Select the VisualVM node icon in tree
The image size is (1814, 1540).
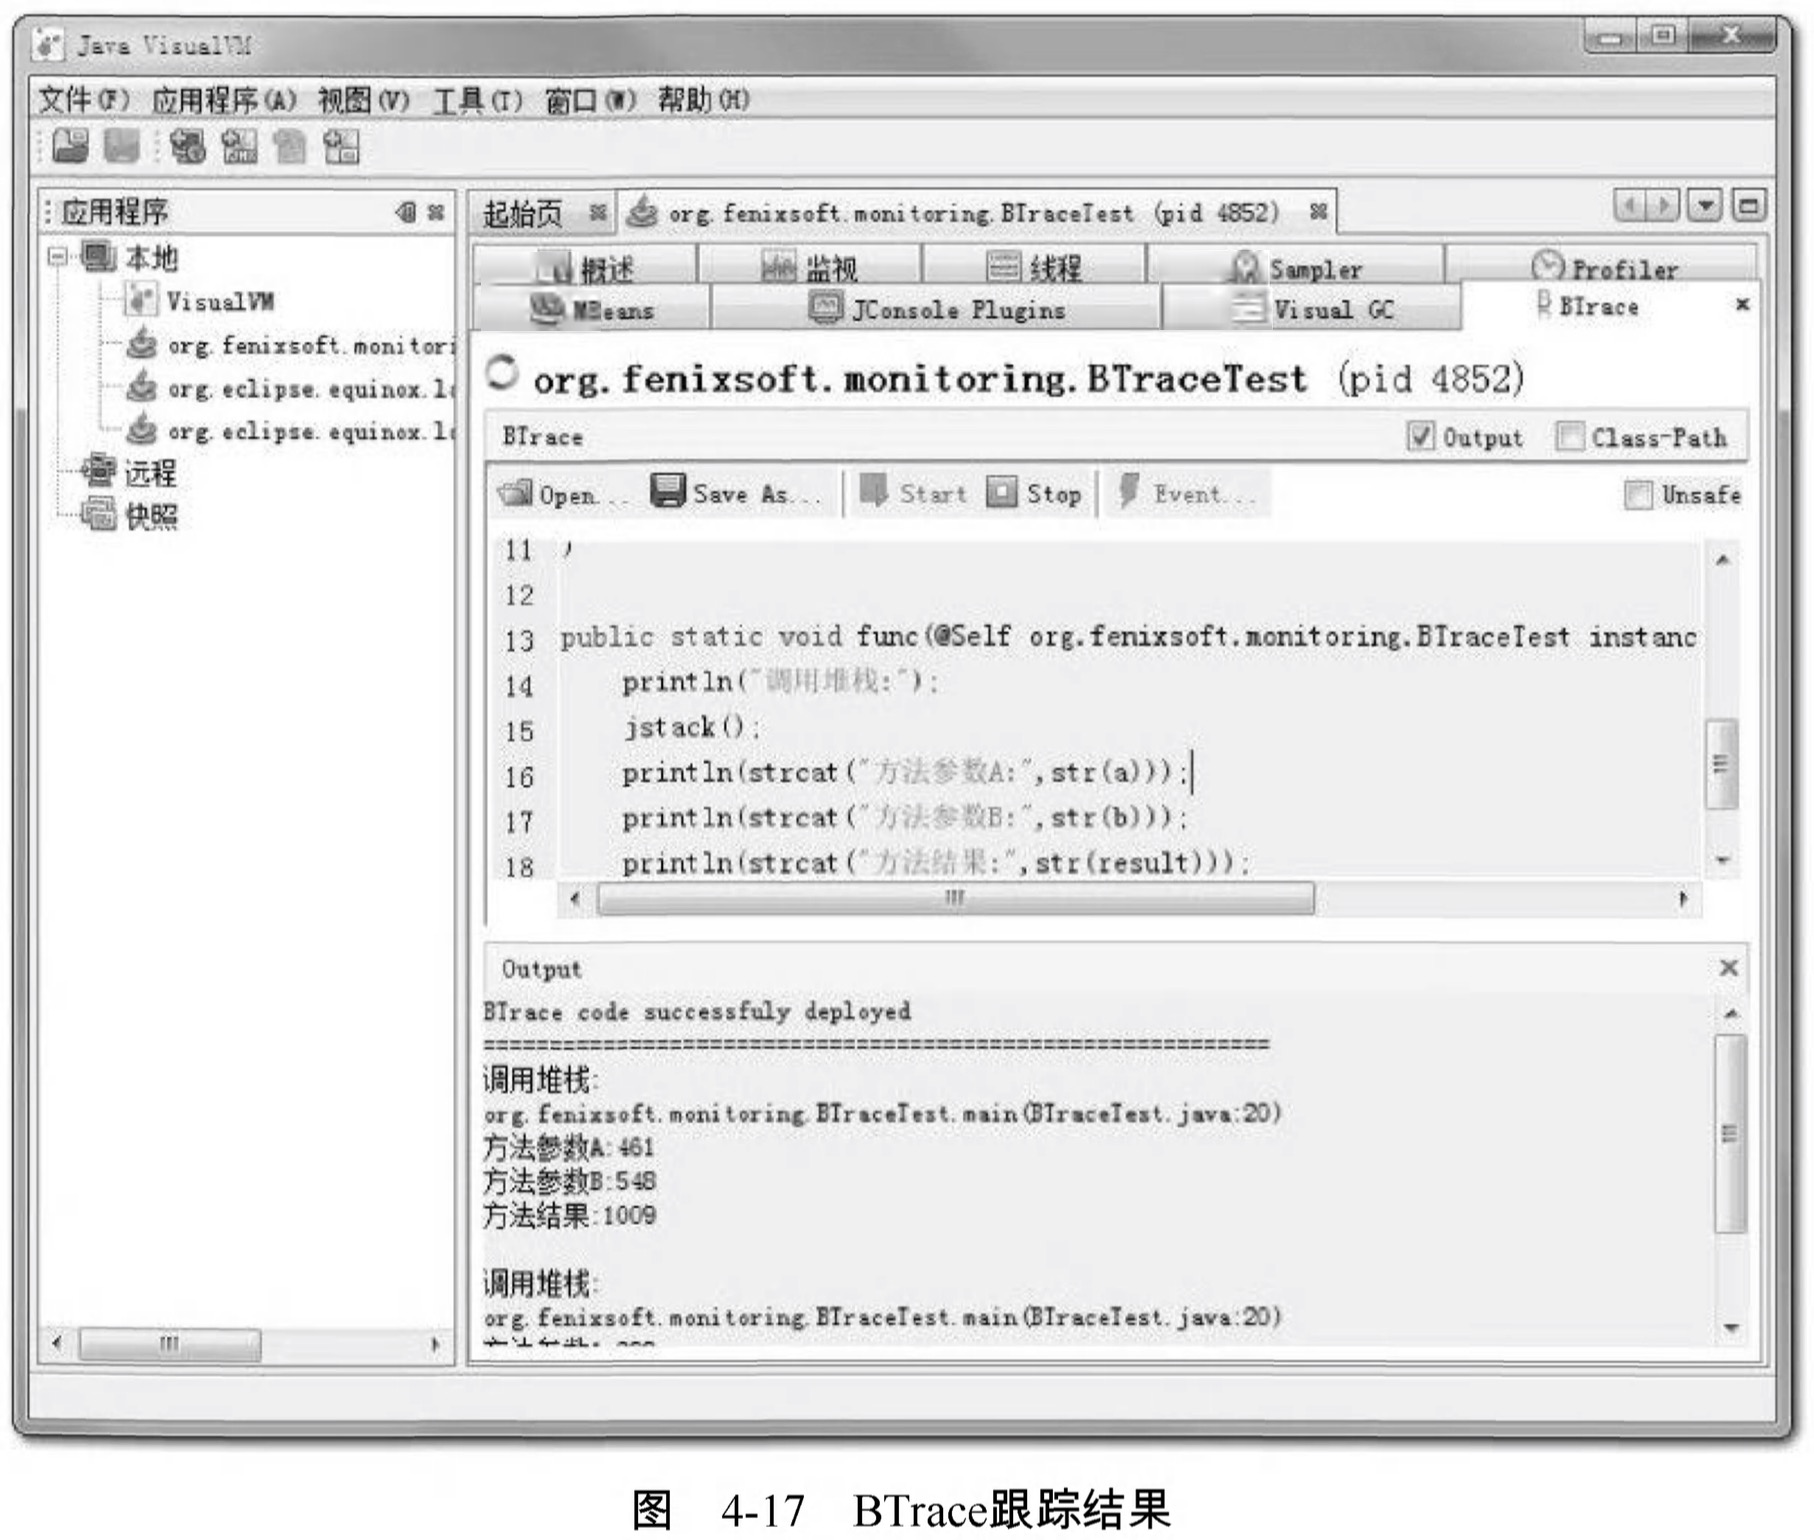140,300
